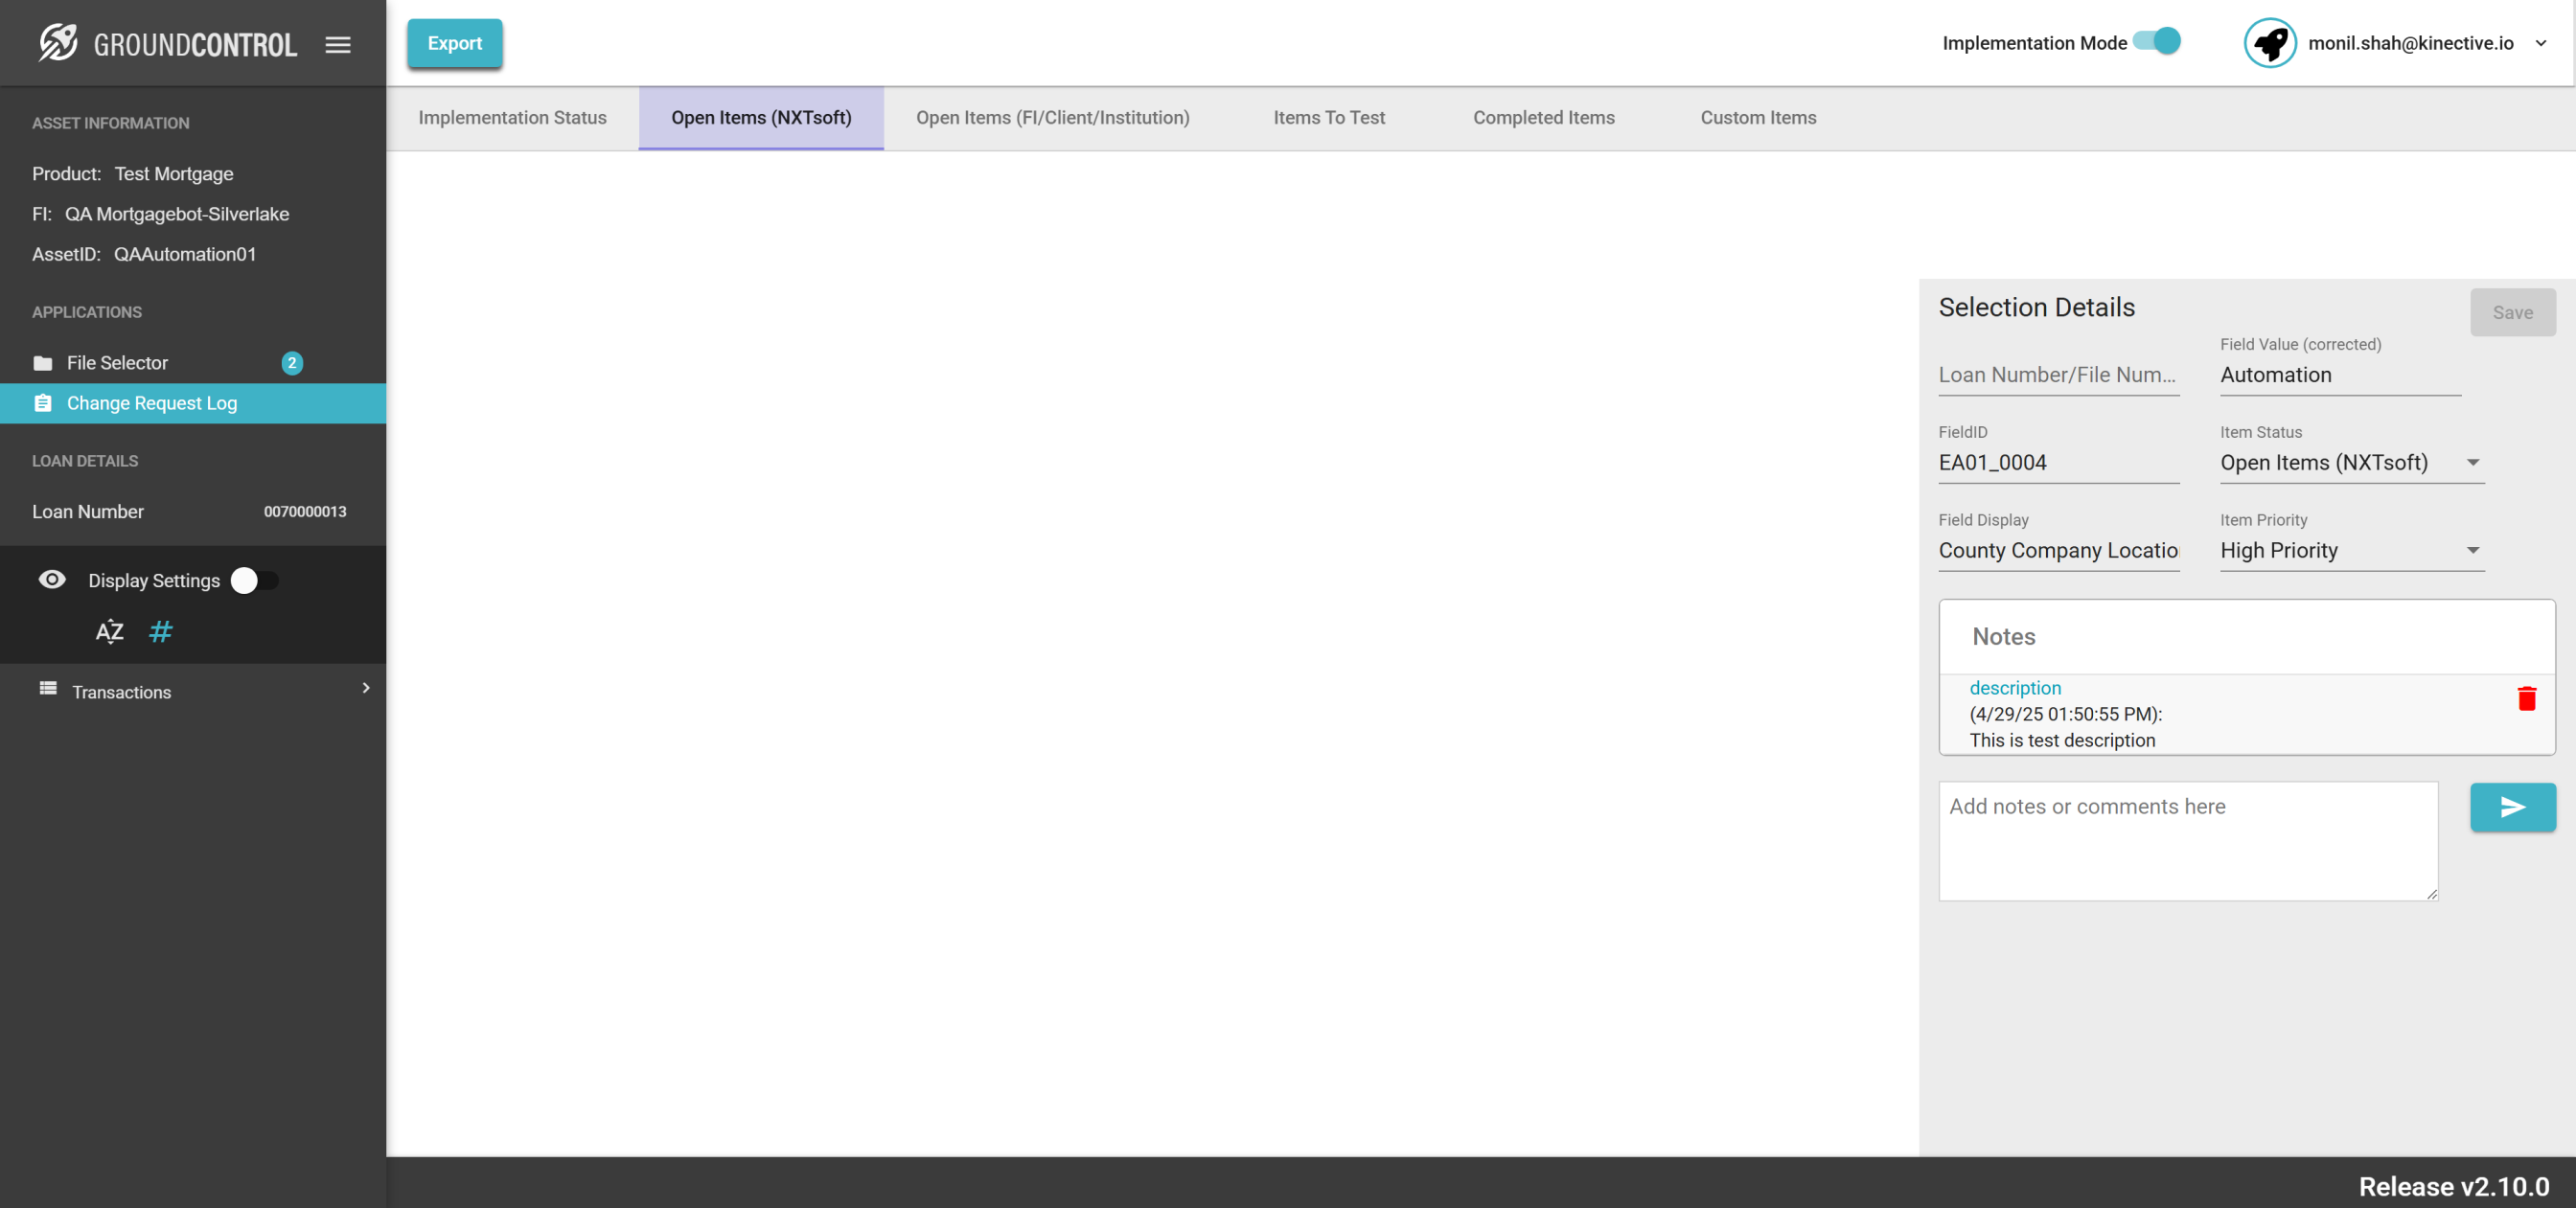Turn off Implementation Mode switch
The image size is (2576, 1208).
point(2158,41)
